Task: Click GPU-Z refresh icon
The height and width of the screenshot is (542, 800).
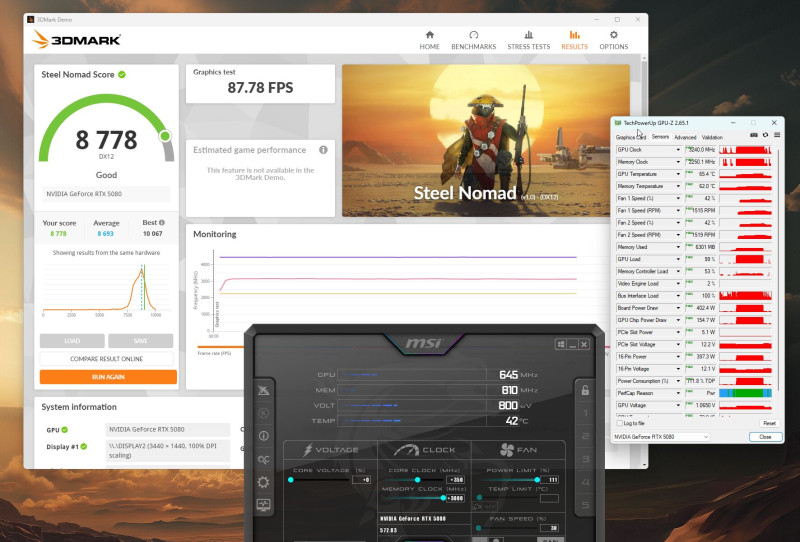Action: (x=765, y=135)
